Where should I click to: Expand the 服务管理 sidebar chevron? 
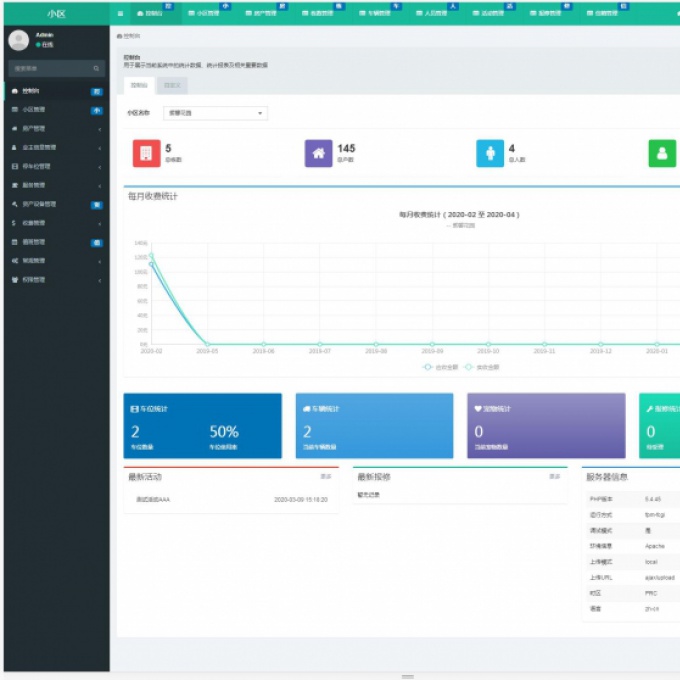100,186
